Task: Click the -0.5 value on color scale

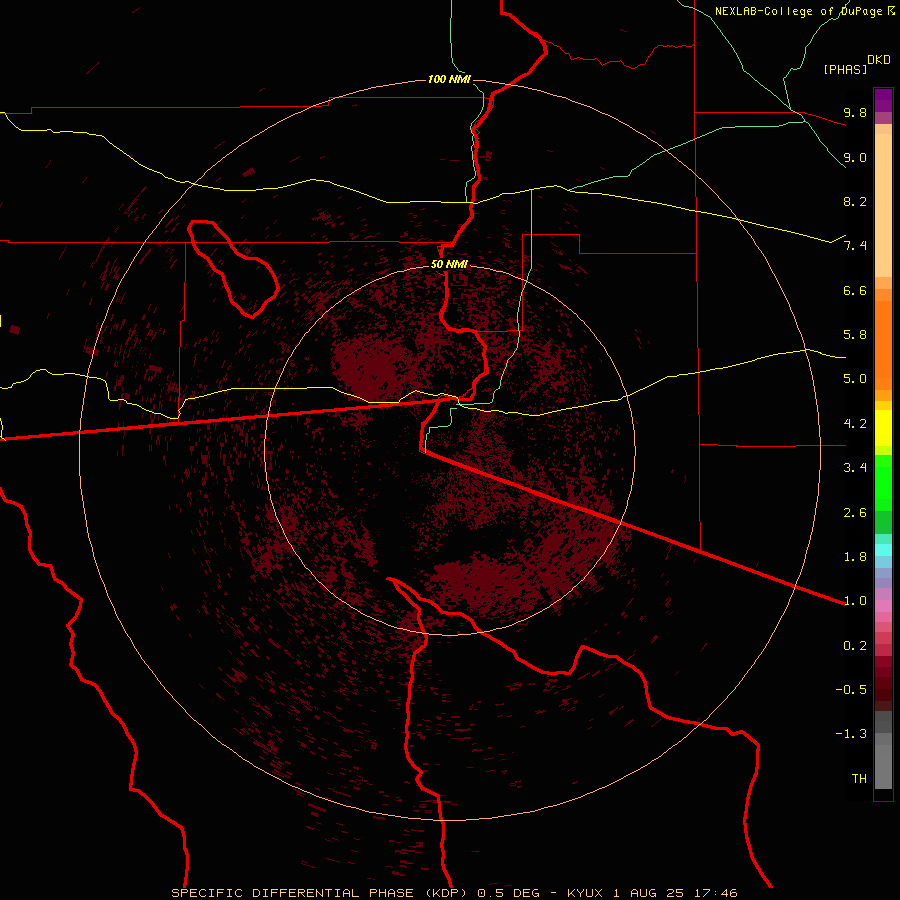Action: point(851,690)
